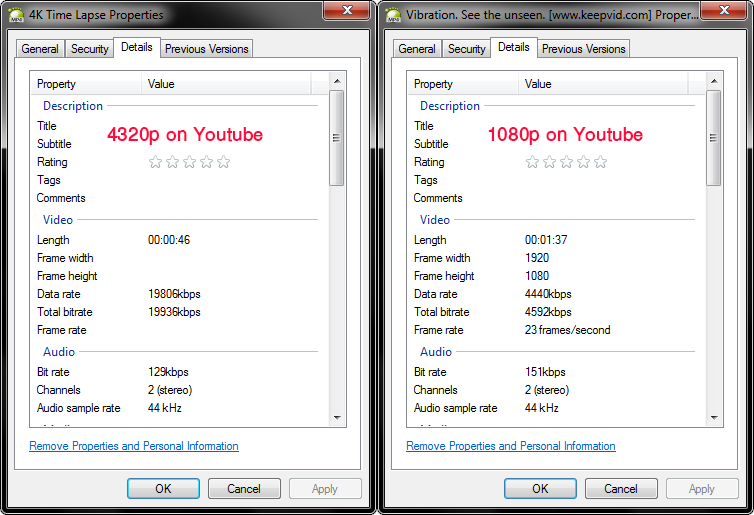Click Frame height row in 4K Time Lapse window
Viewport: 754px width, 515px height.
pos(179,276)
